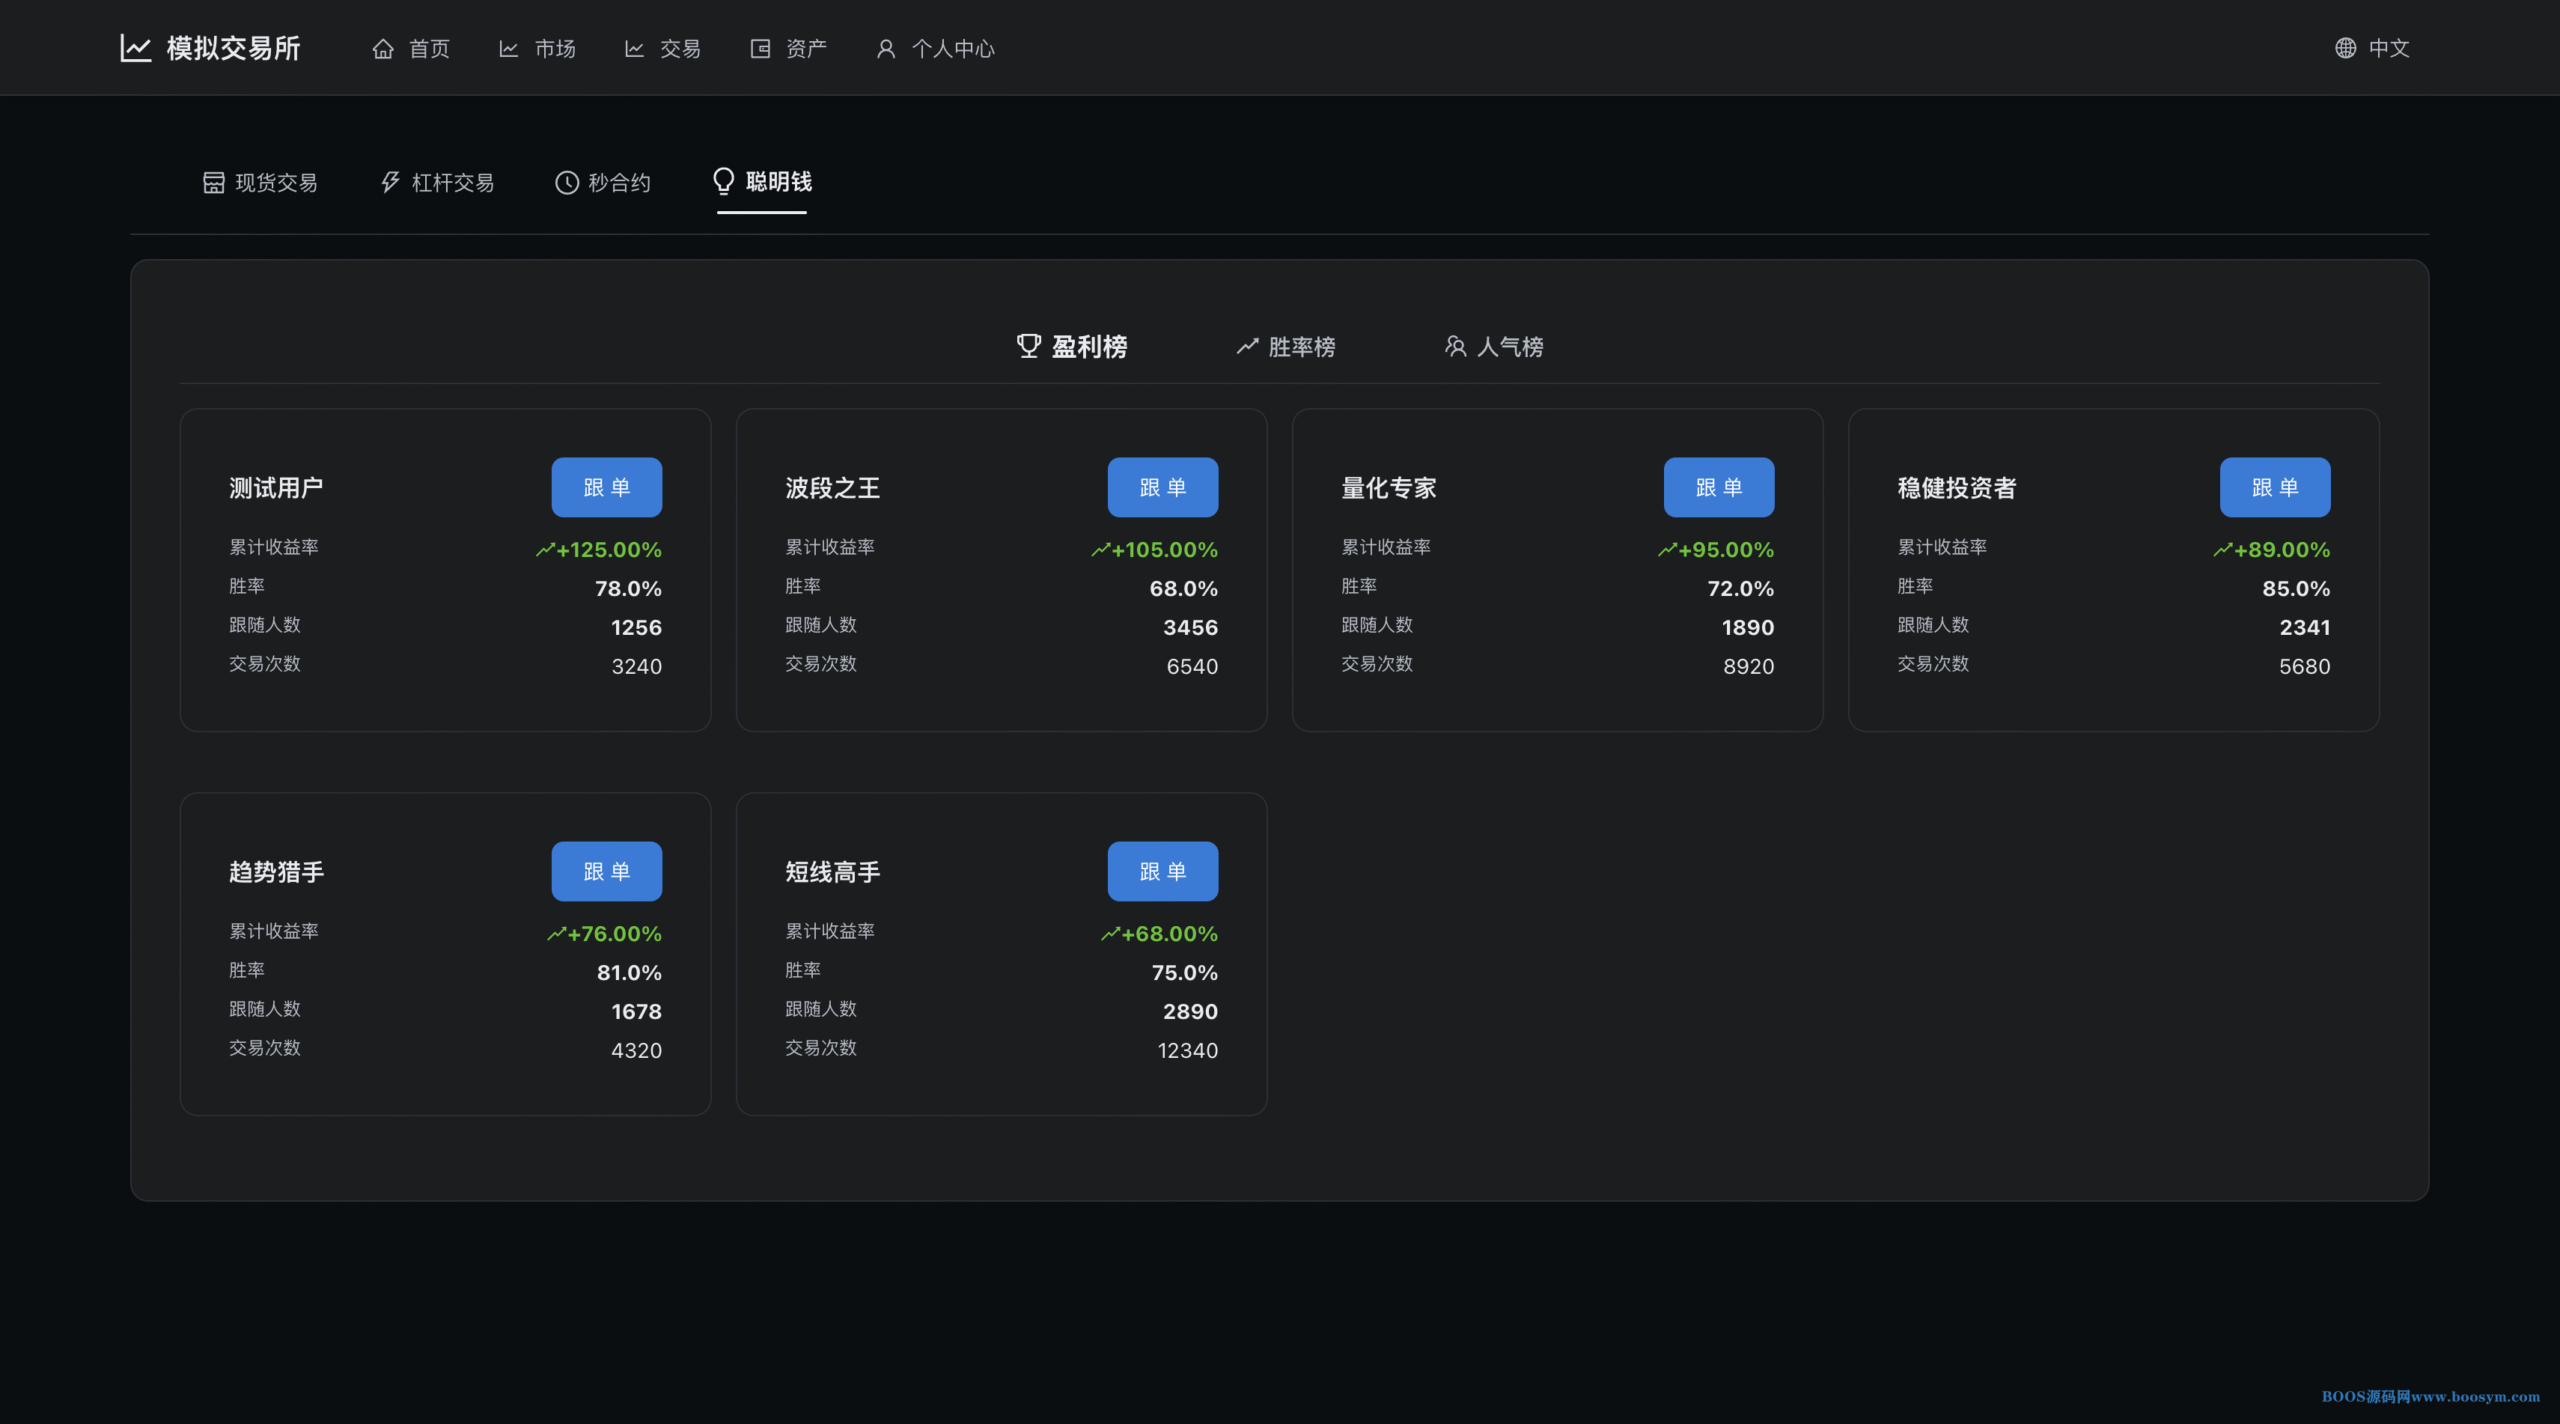Select the 聪明钱 tab
The height and width of the screenshot is (1424, 2560).
tap(763, 182)
